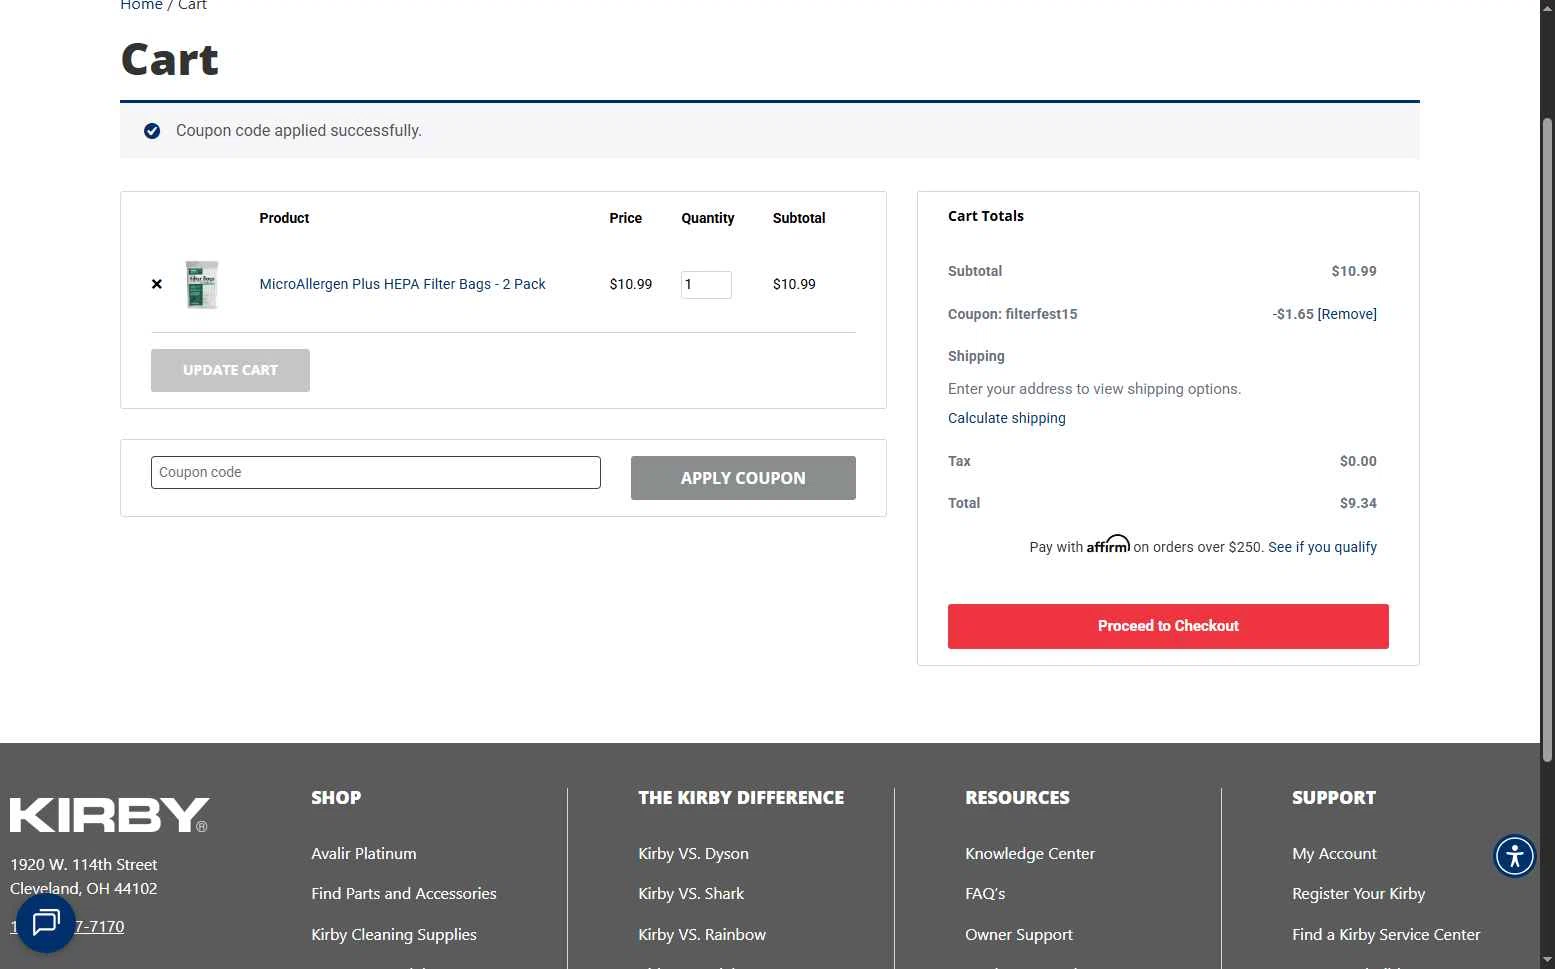Viewport: 1555px width, 969px height.
Task: Click the Cart Totals subtotal $10.99
Action: point(1354,271)
